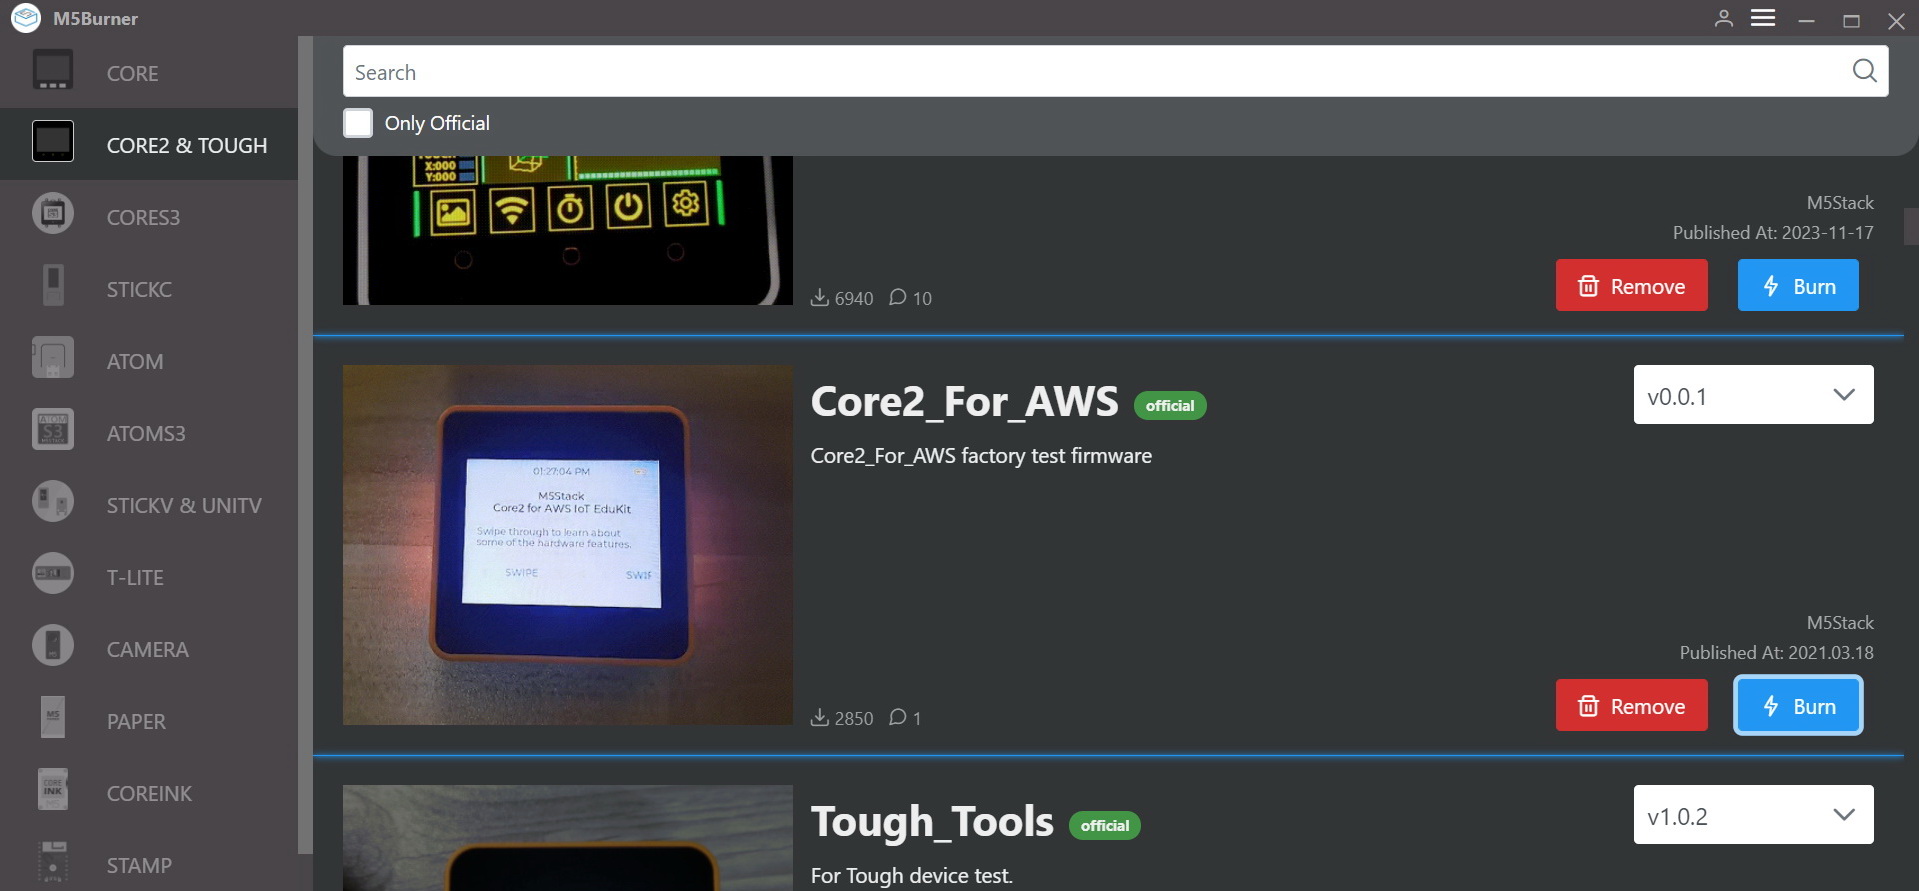Open the hamburger menu icon
1919x891 pixels.
tap(1763, 18)
